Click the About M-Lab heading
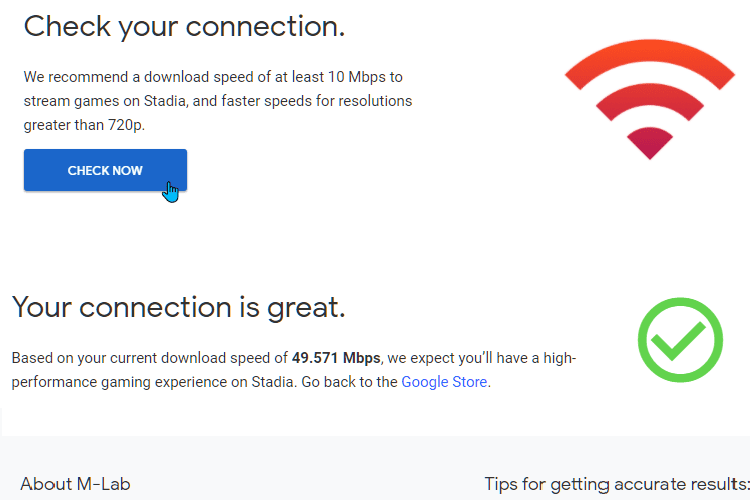 [75, 484]
